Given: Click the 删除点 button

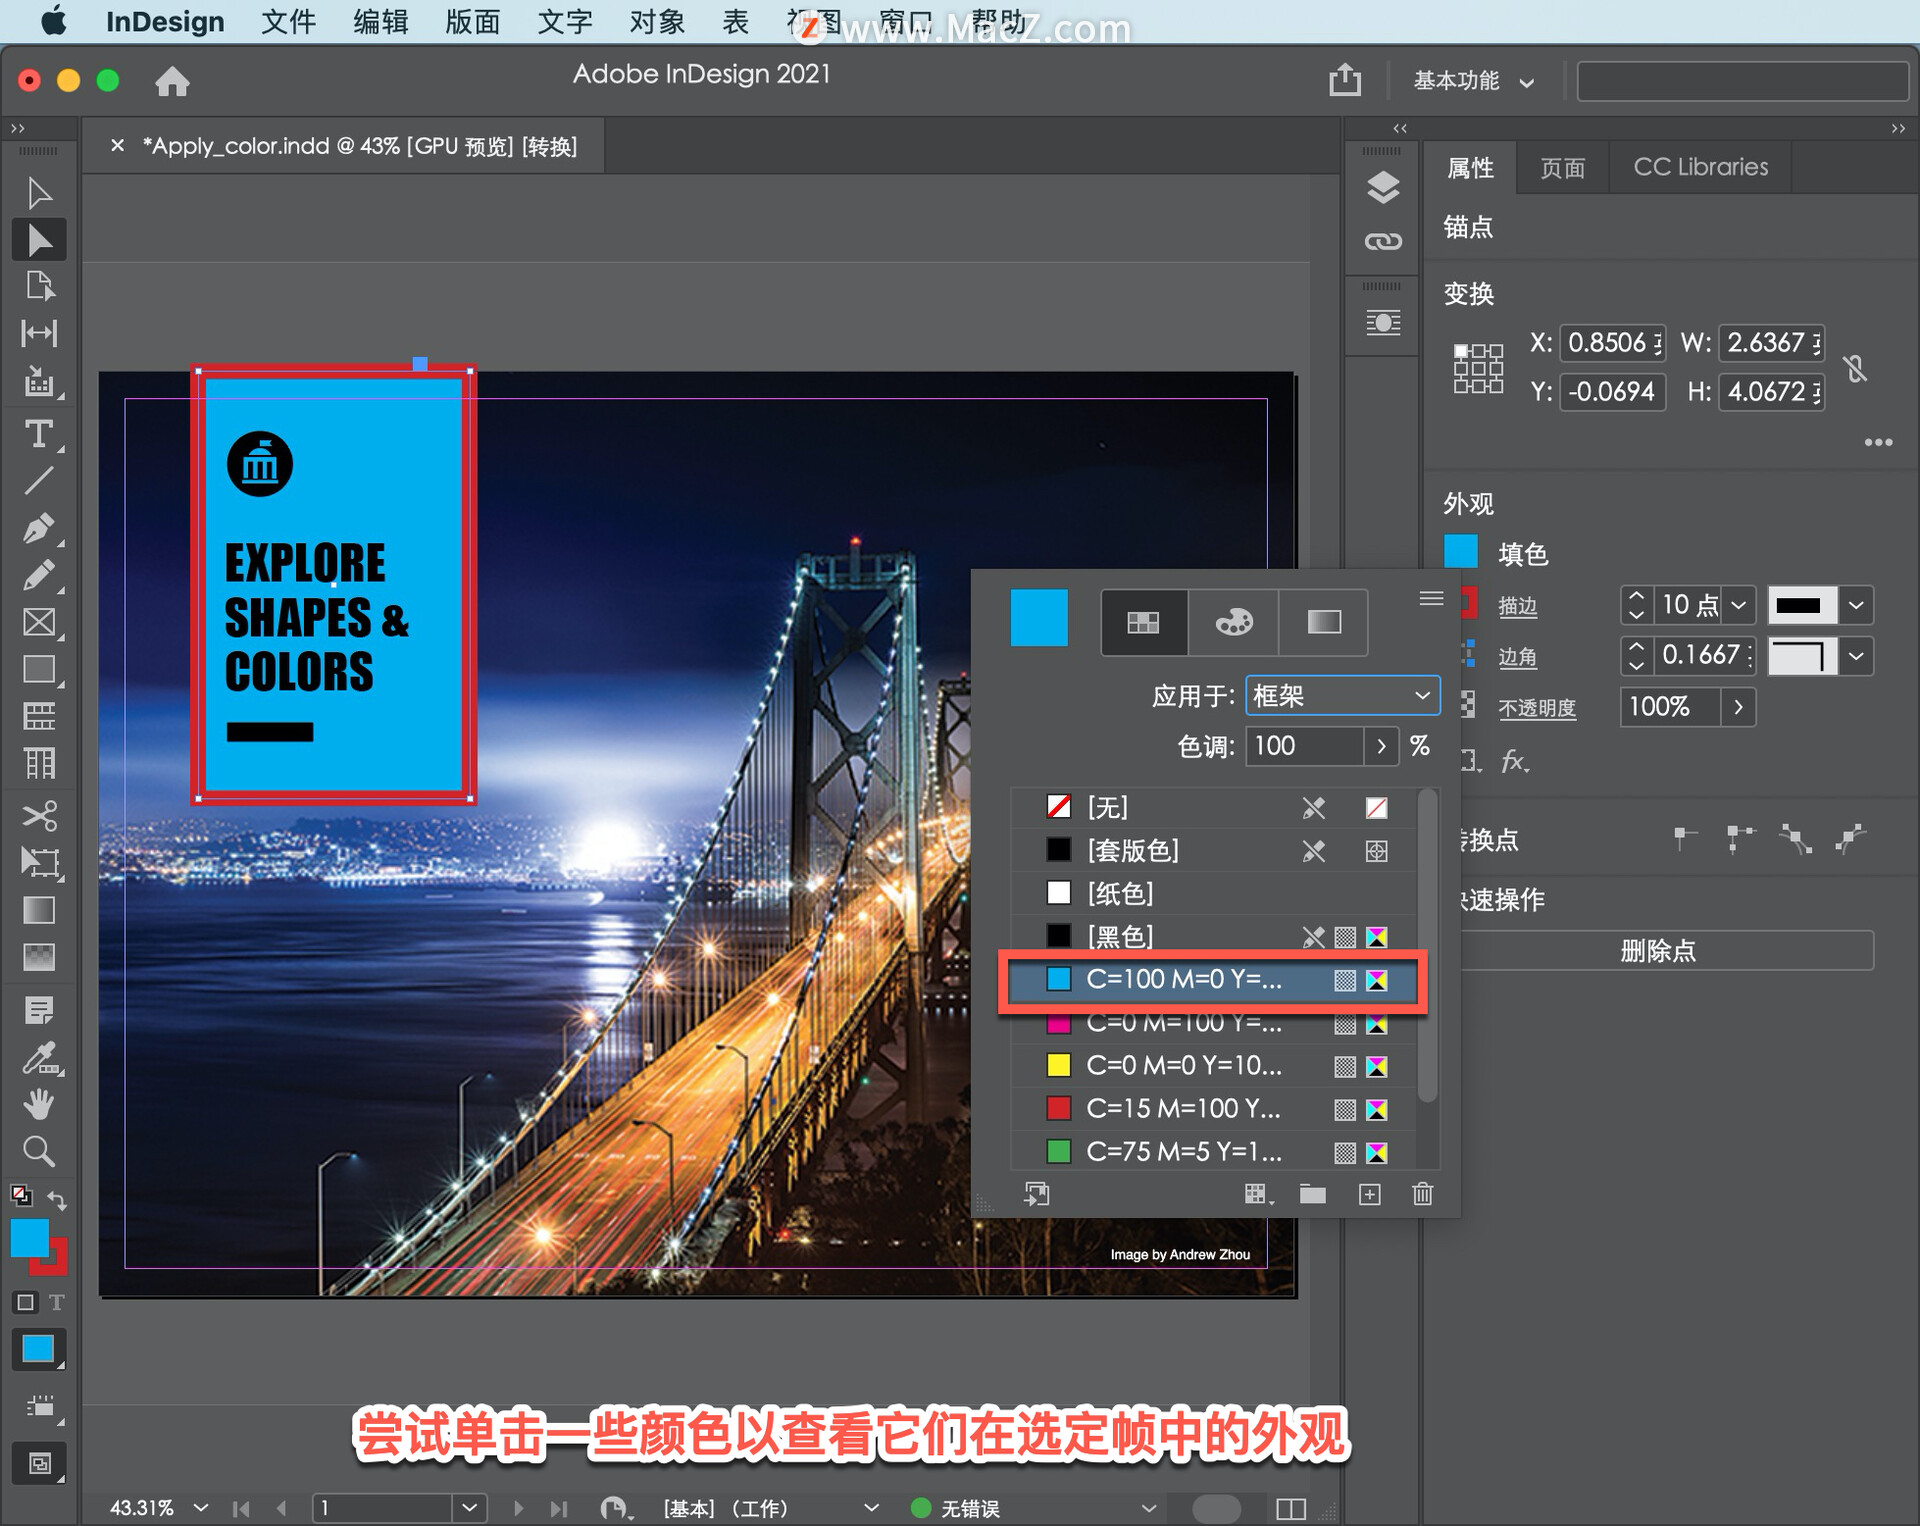Looking at the screenshot, I should coord(1658,950).
